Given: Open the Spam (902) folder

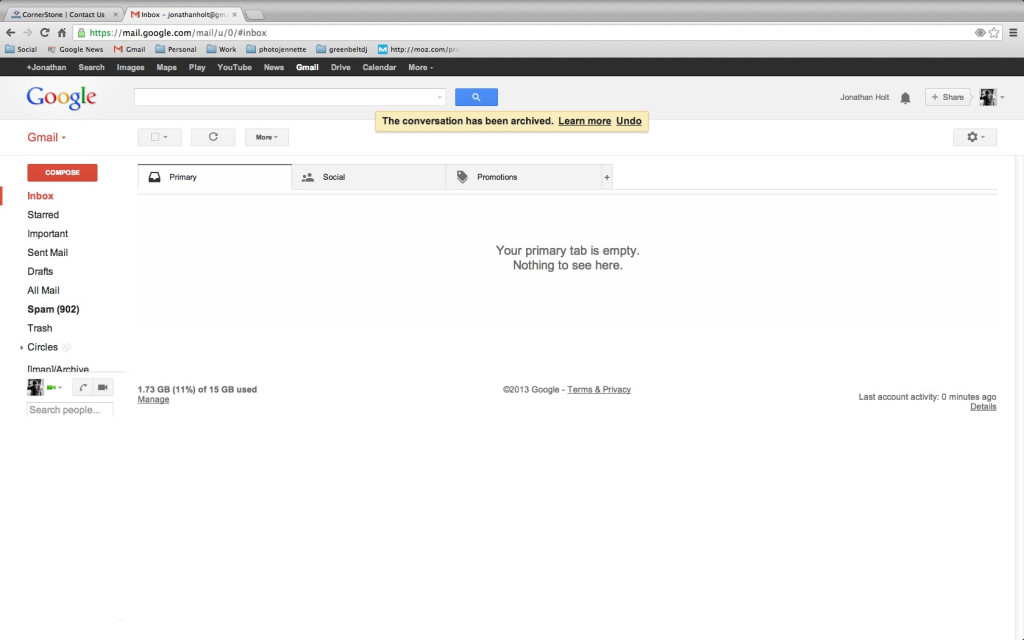Looking at the screenshot, I should pos(54,310).
